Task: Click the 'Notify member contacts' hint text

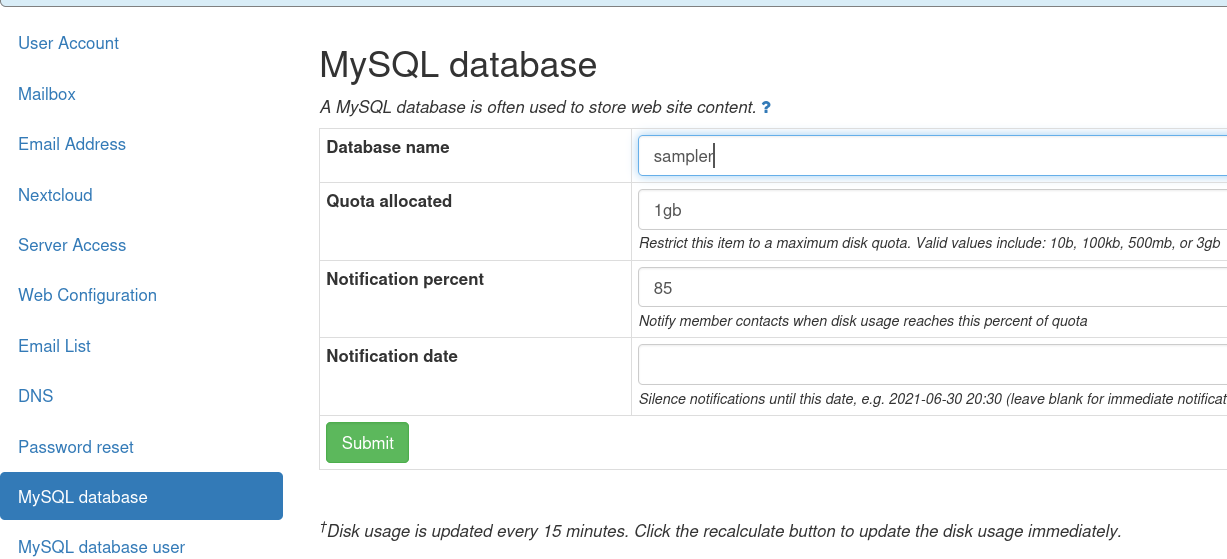Action: [863, 321]
